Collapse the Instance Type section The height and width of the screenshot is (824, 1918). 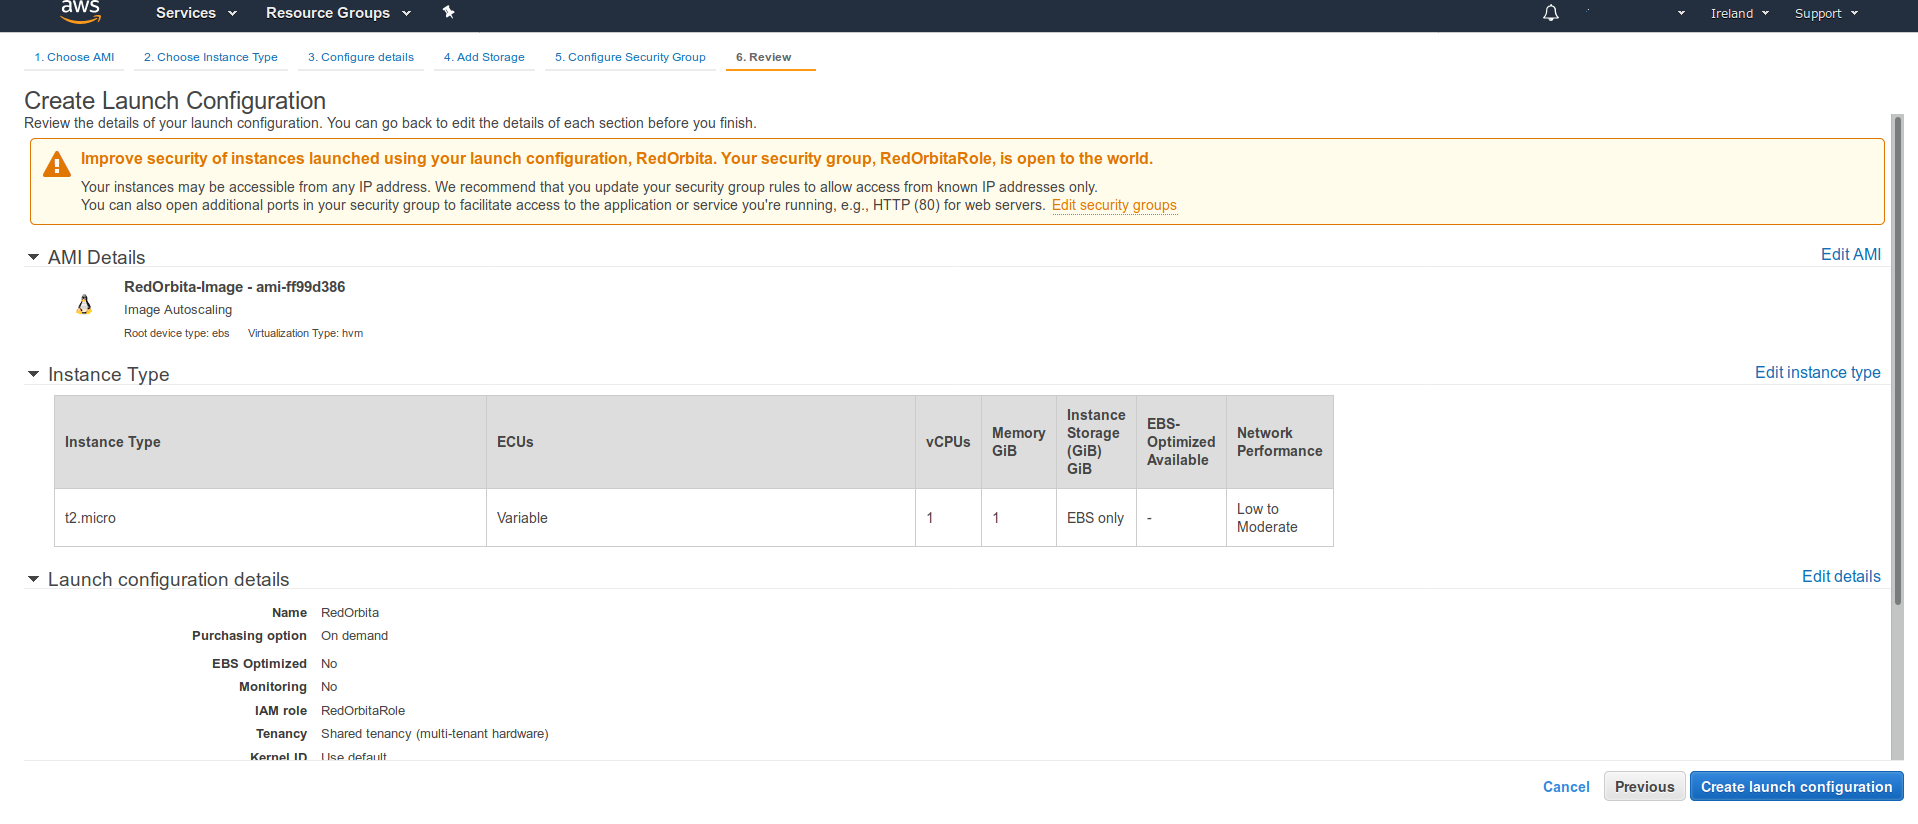click(33, 375)
